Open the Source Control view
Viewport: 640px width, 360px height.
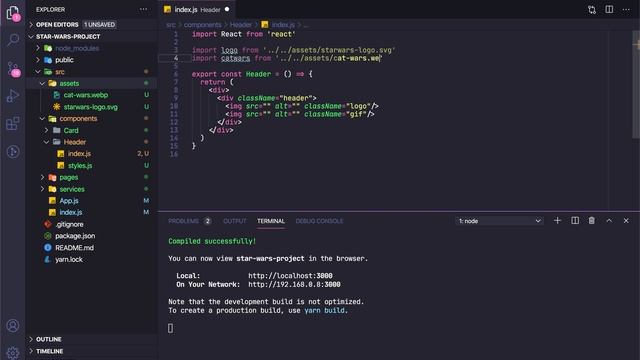point(13,69)
